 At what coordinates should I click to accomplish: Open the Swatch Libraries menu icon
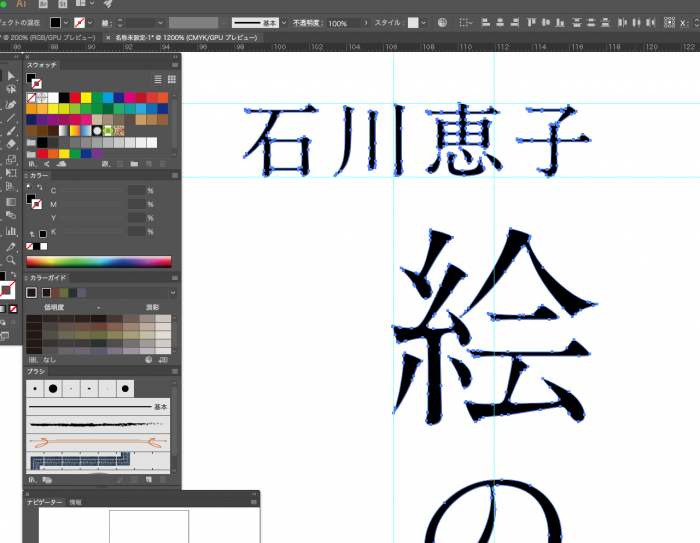coord(33,164)
